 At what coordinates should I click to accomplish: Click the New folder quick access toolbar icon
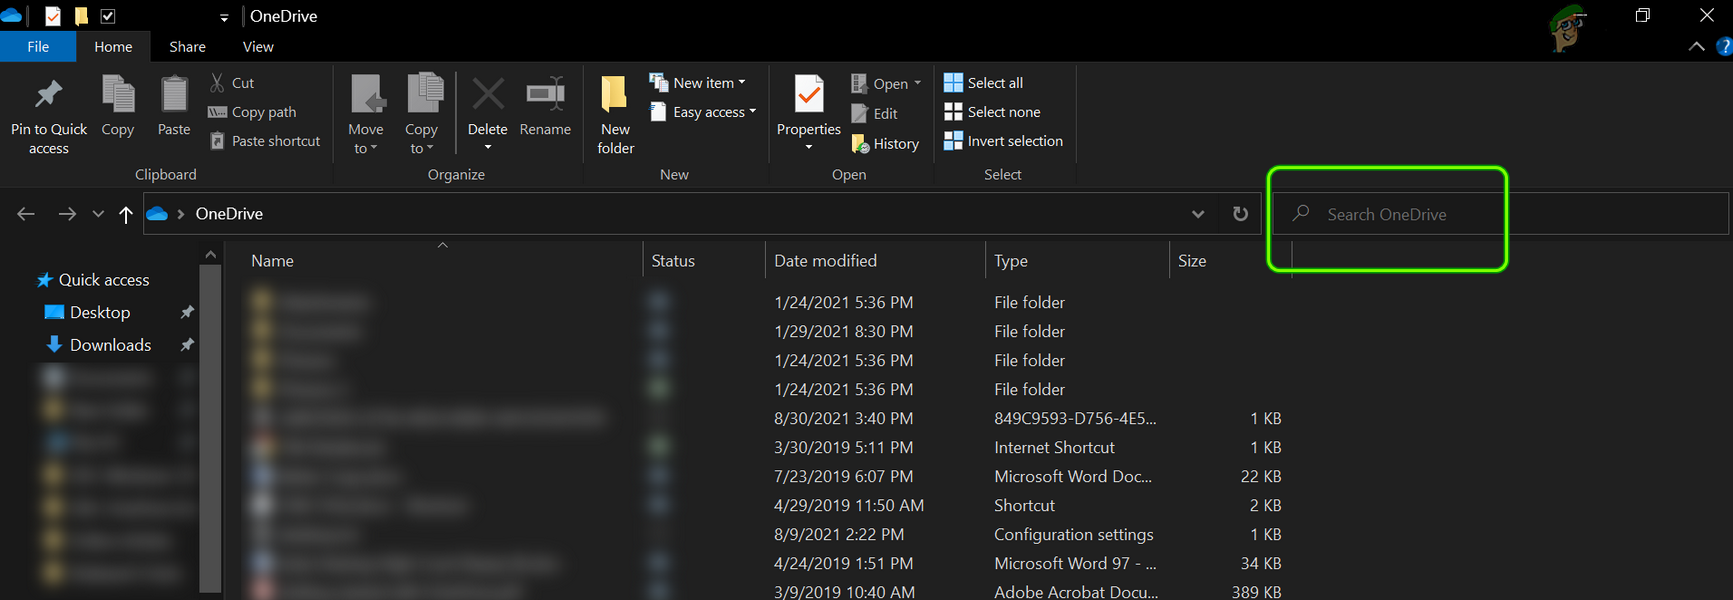[x=81, y=16]
